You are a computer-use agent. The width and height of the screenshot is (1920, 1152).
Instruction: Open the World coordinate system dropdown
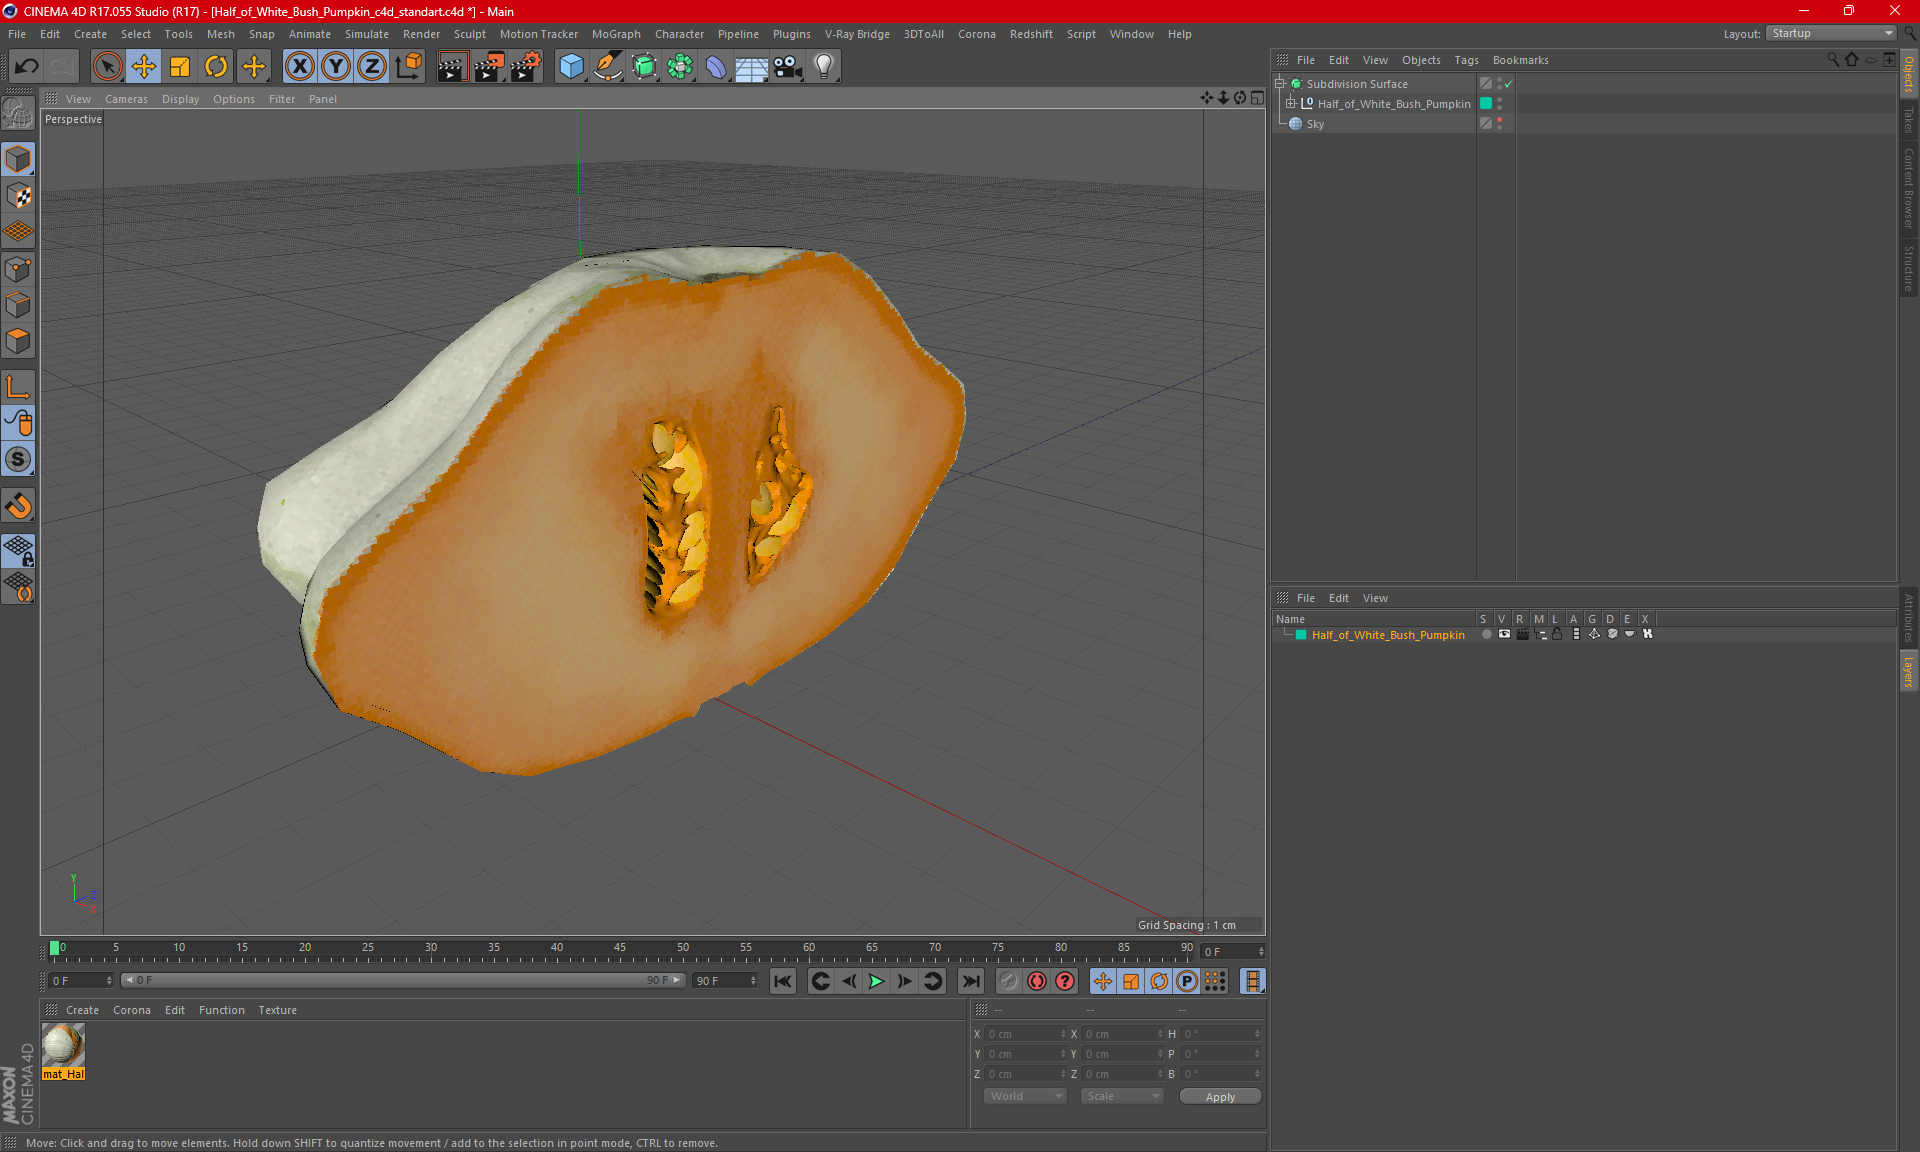(1025, 1097)
